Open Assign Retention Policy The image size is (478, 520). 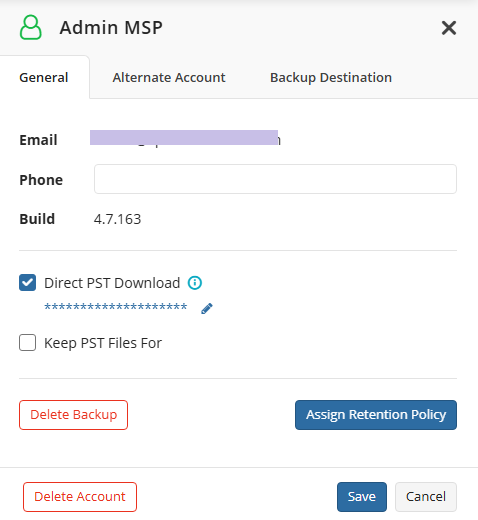click(x=376, y=415)
